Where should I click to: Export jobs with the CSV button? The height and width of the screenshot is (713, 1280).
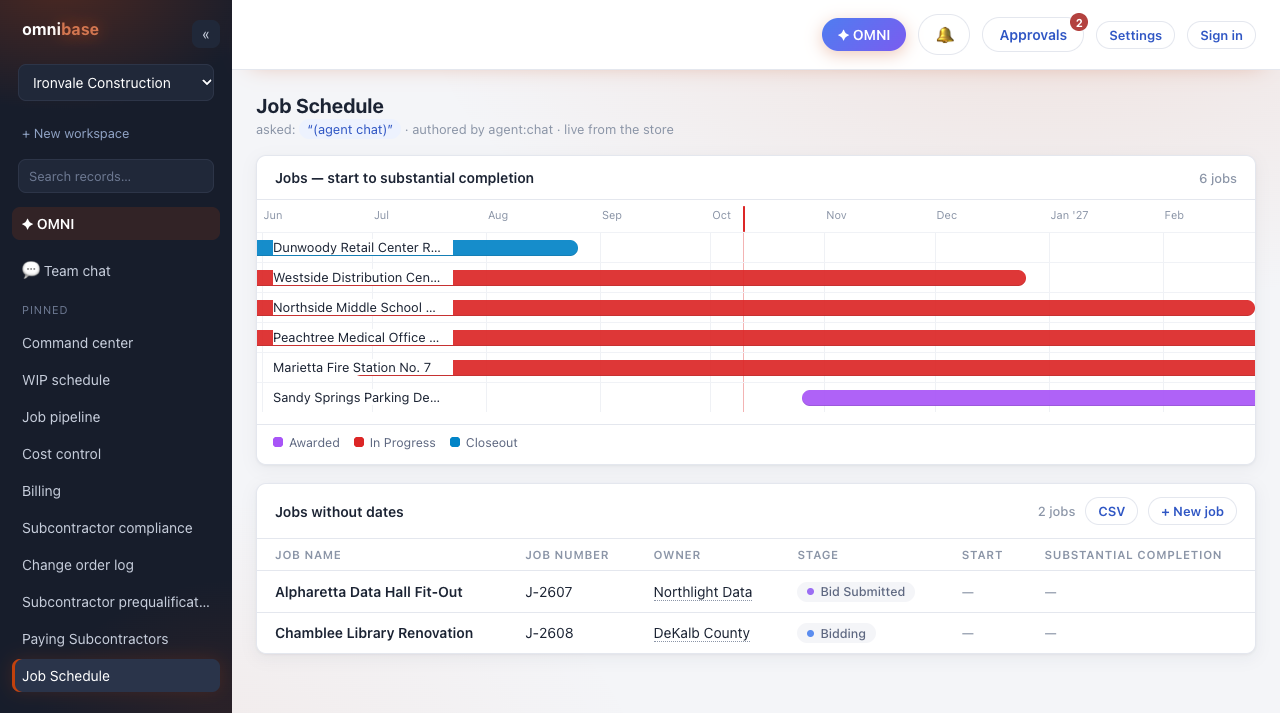(1111, 511)
